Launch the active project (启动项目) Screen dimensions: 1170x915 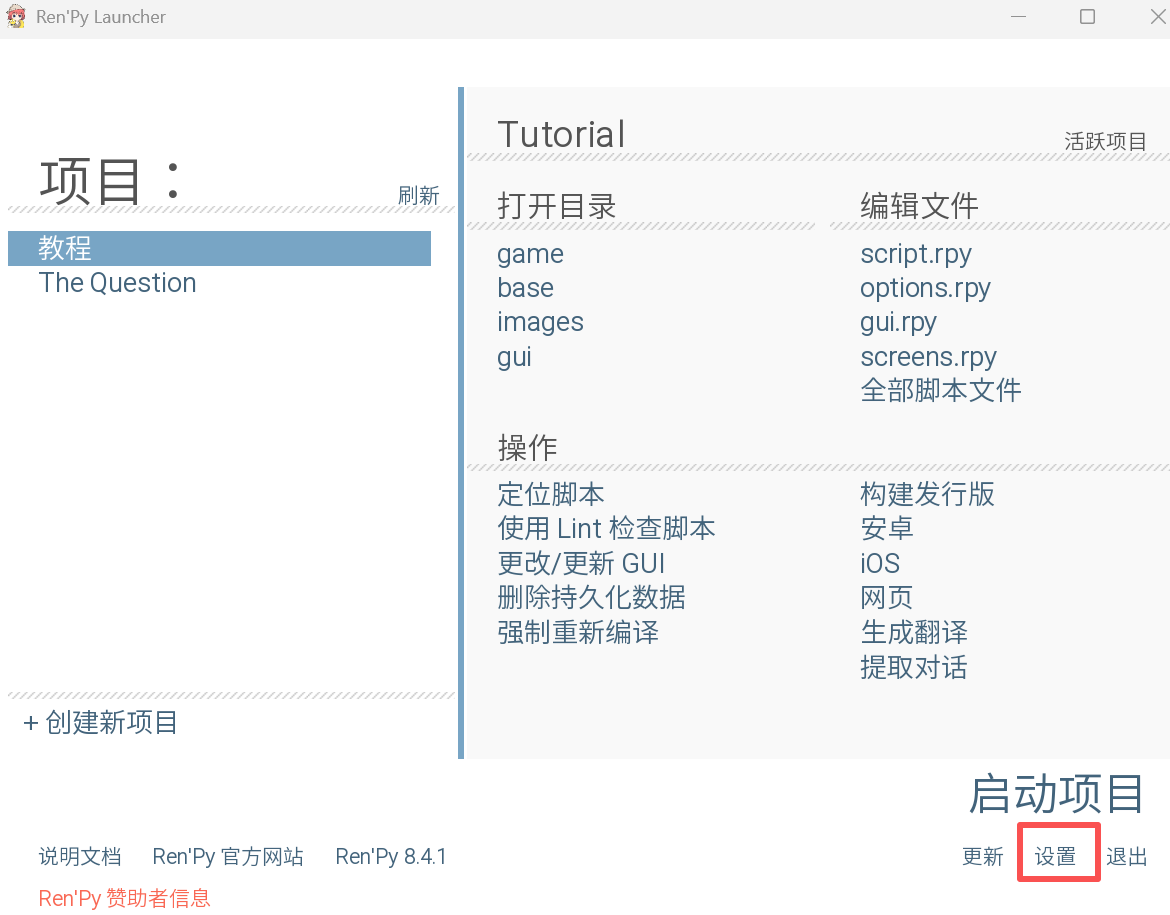[x=1055, y=797]
